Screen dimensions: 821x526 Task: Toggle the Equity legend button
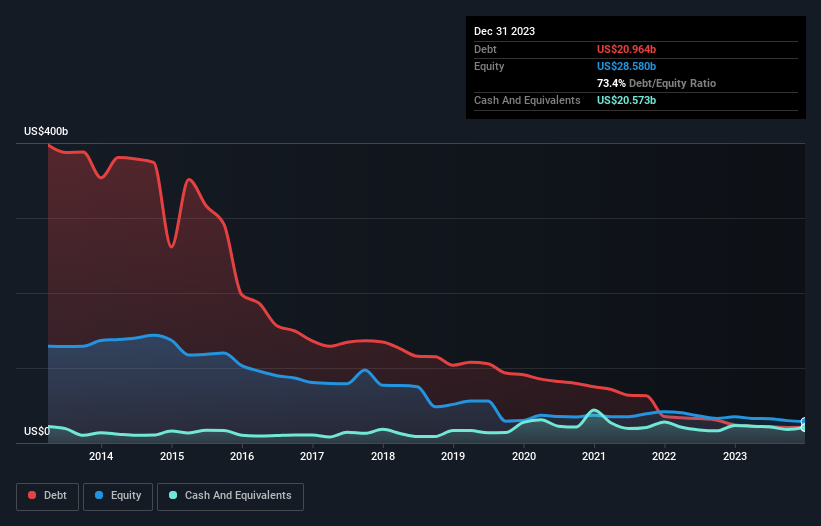point(118,496)
